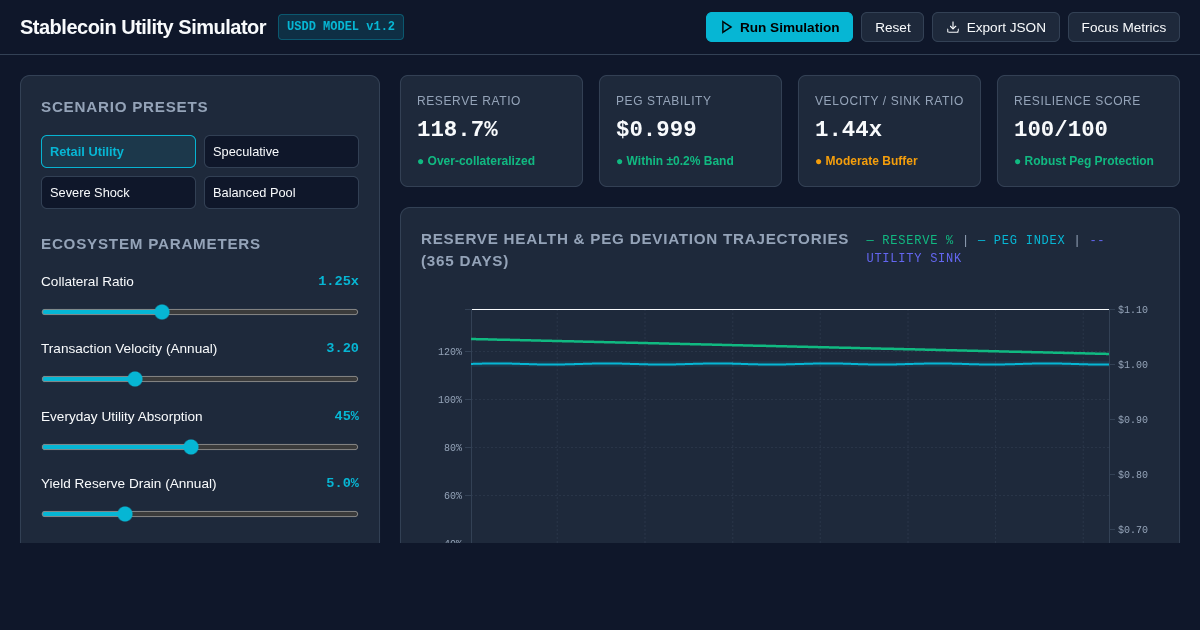Click the play icon in Run Simulation
1200x630 pixels.
pyautogui.click(x=727, y=27)
